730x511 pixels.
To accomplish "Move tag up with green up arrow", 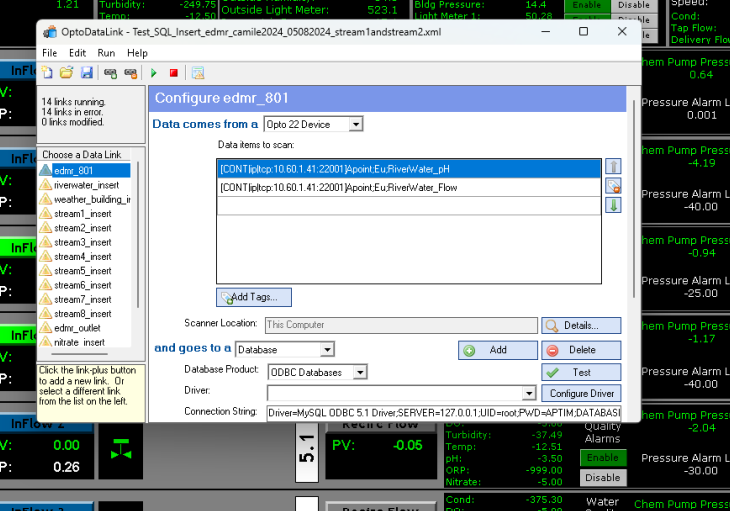I will (x=613, y=167).
